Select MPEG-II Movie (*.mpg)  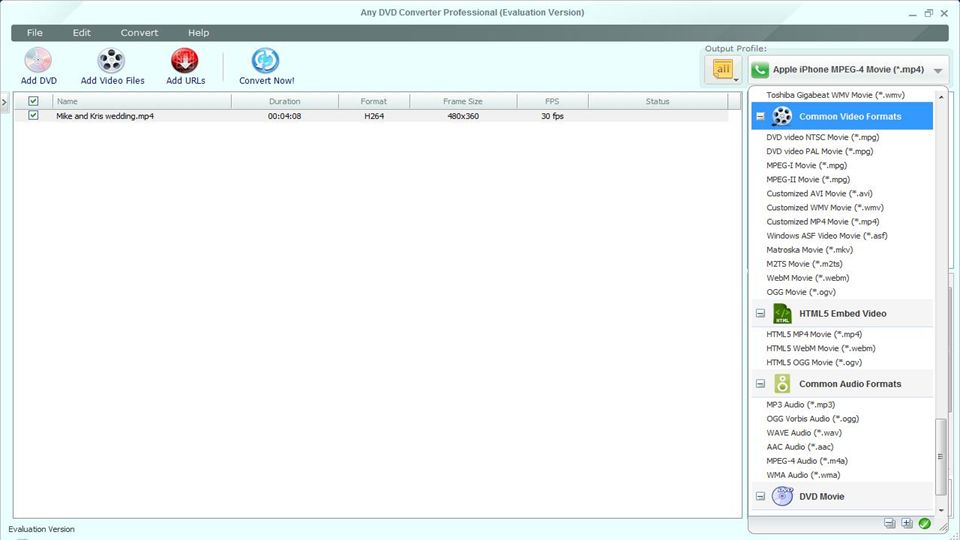point(808,179)
